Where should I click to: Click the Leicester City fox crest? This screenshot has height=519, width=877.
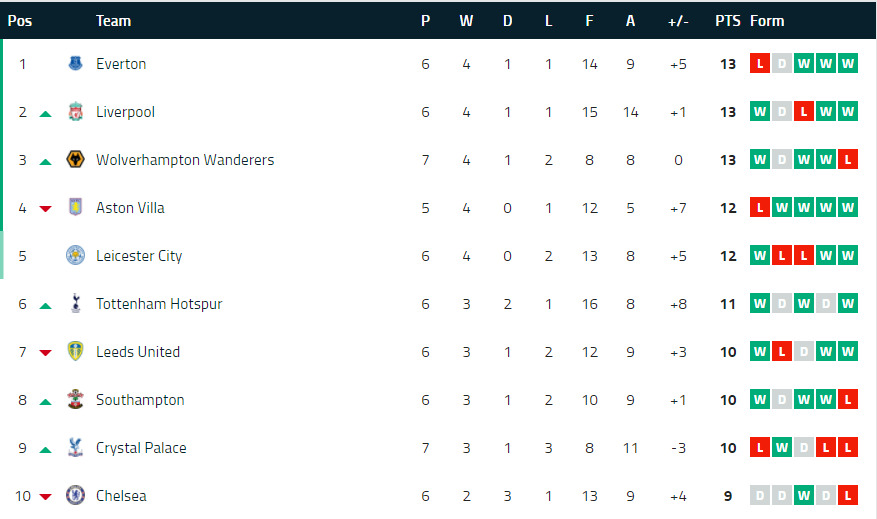pyautogui.click(x=75, y=256)
